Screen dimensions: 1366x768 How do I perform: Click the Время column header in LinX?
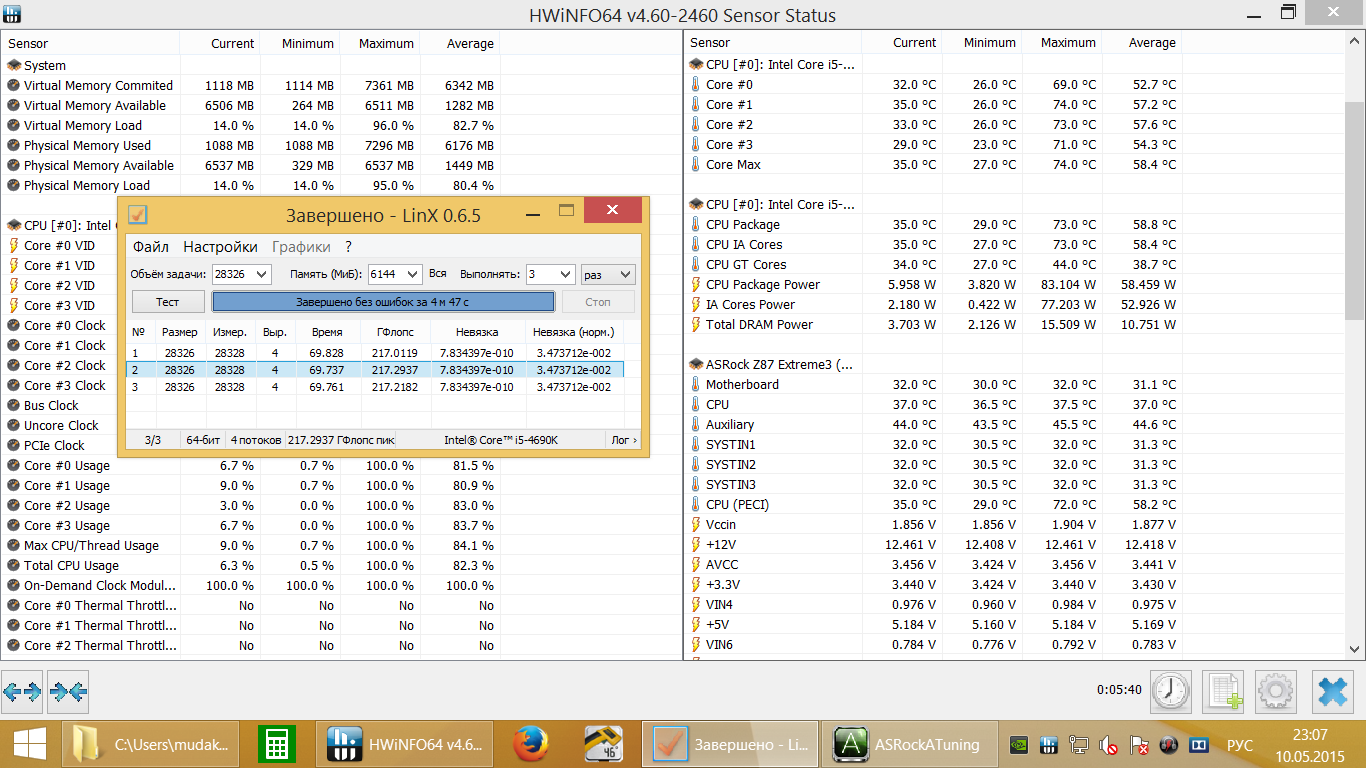[327, 332]
